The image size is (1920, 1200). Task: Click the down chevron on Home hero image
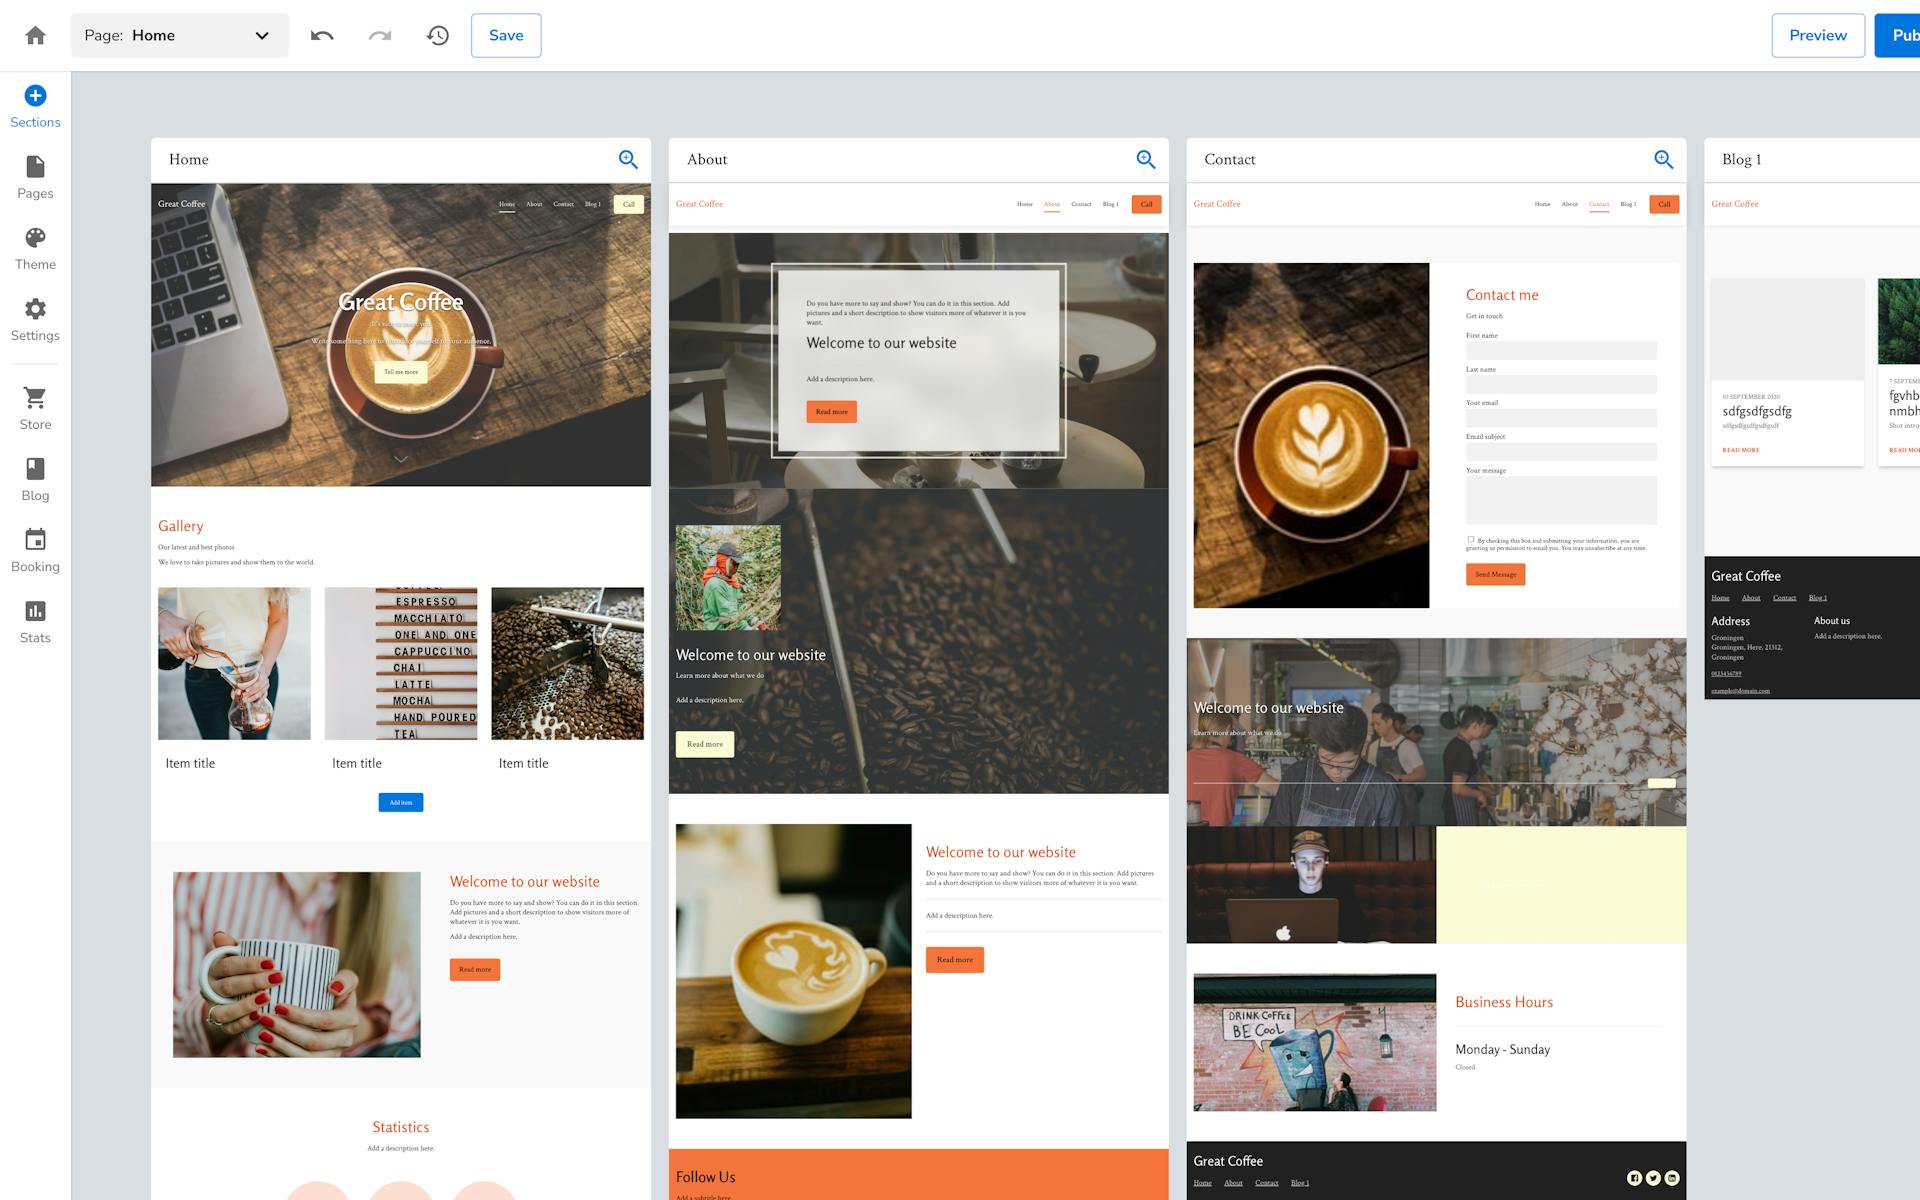[400, 459]
